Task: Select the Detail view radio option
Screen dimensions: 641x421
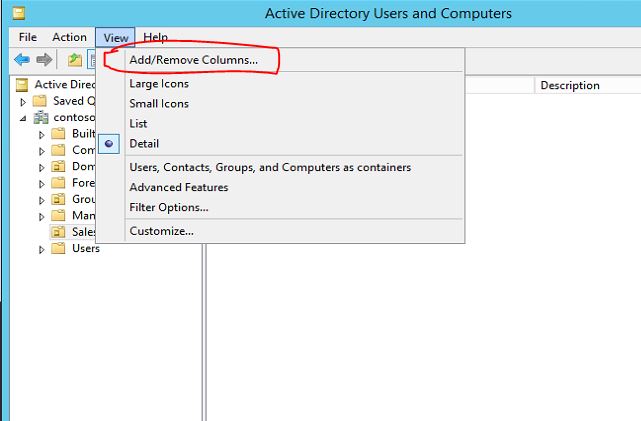Action: click(x=144, y=143)
